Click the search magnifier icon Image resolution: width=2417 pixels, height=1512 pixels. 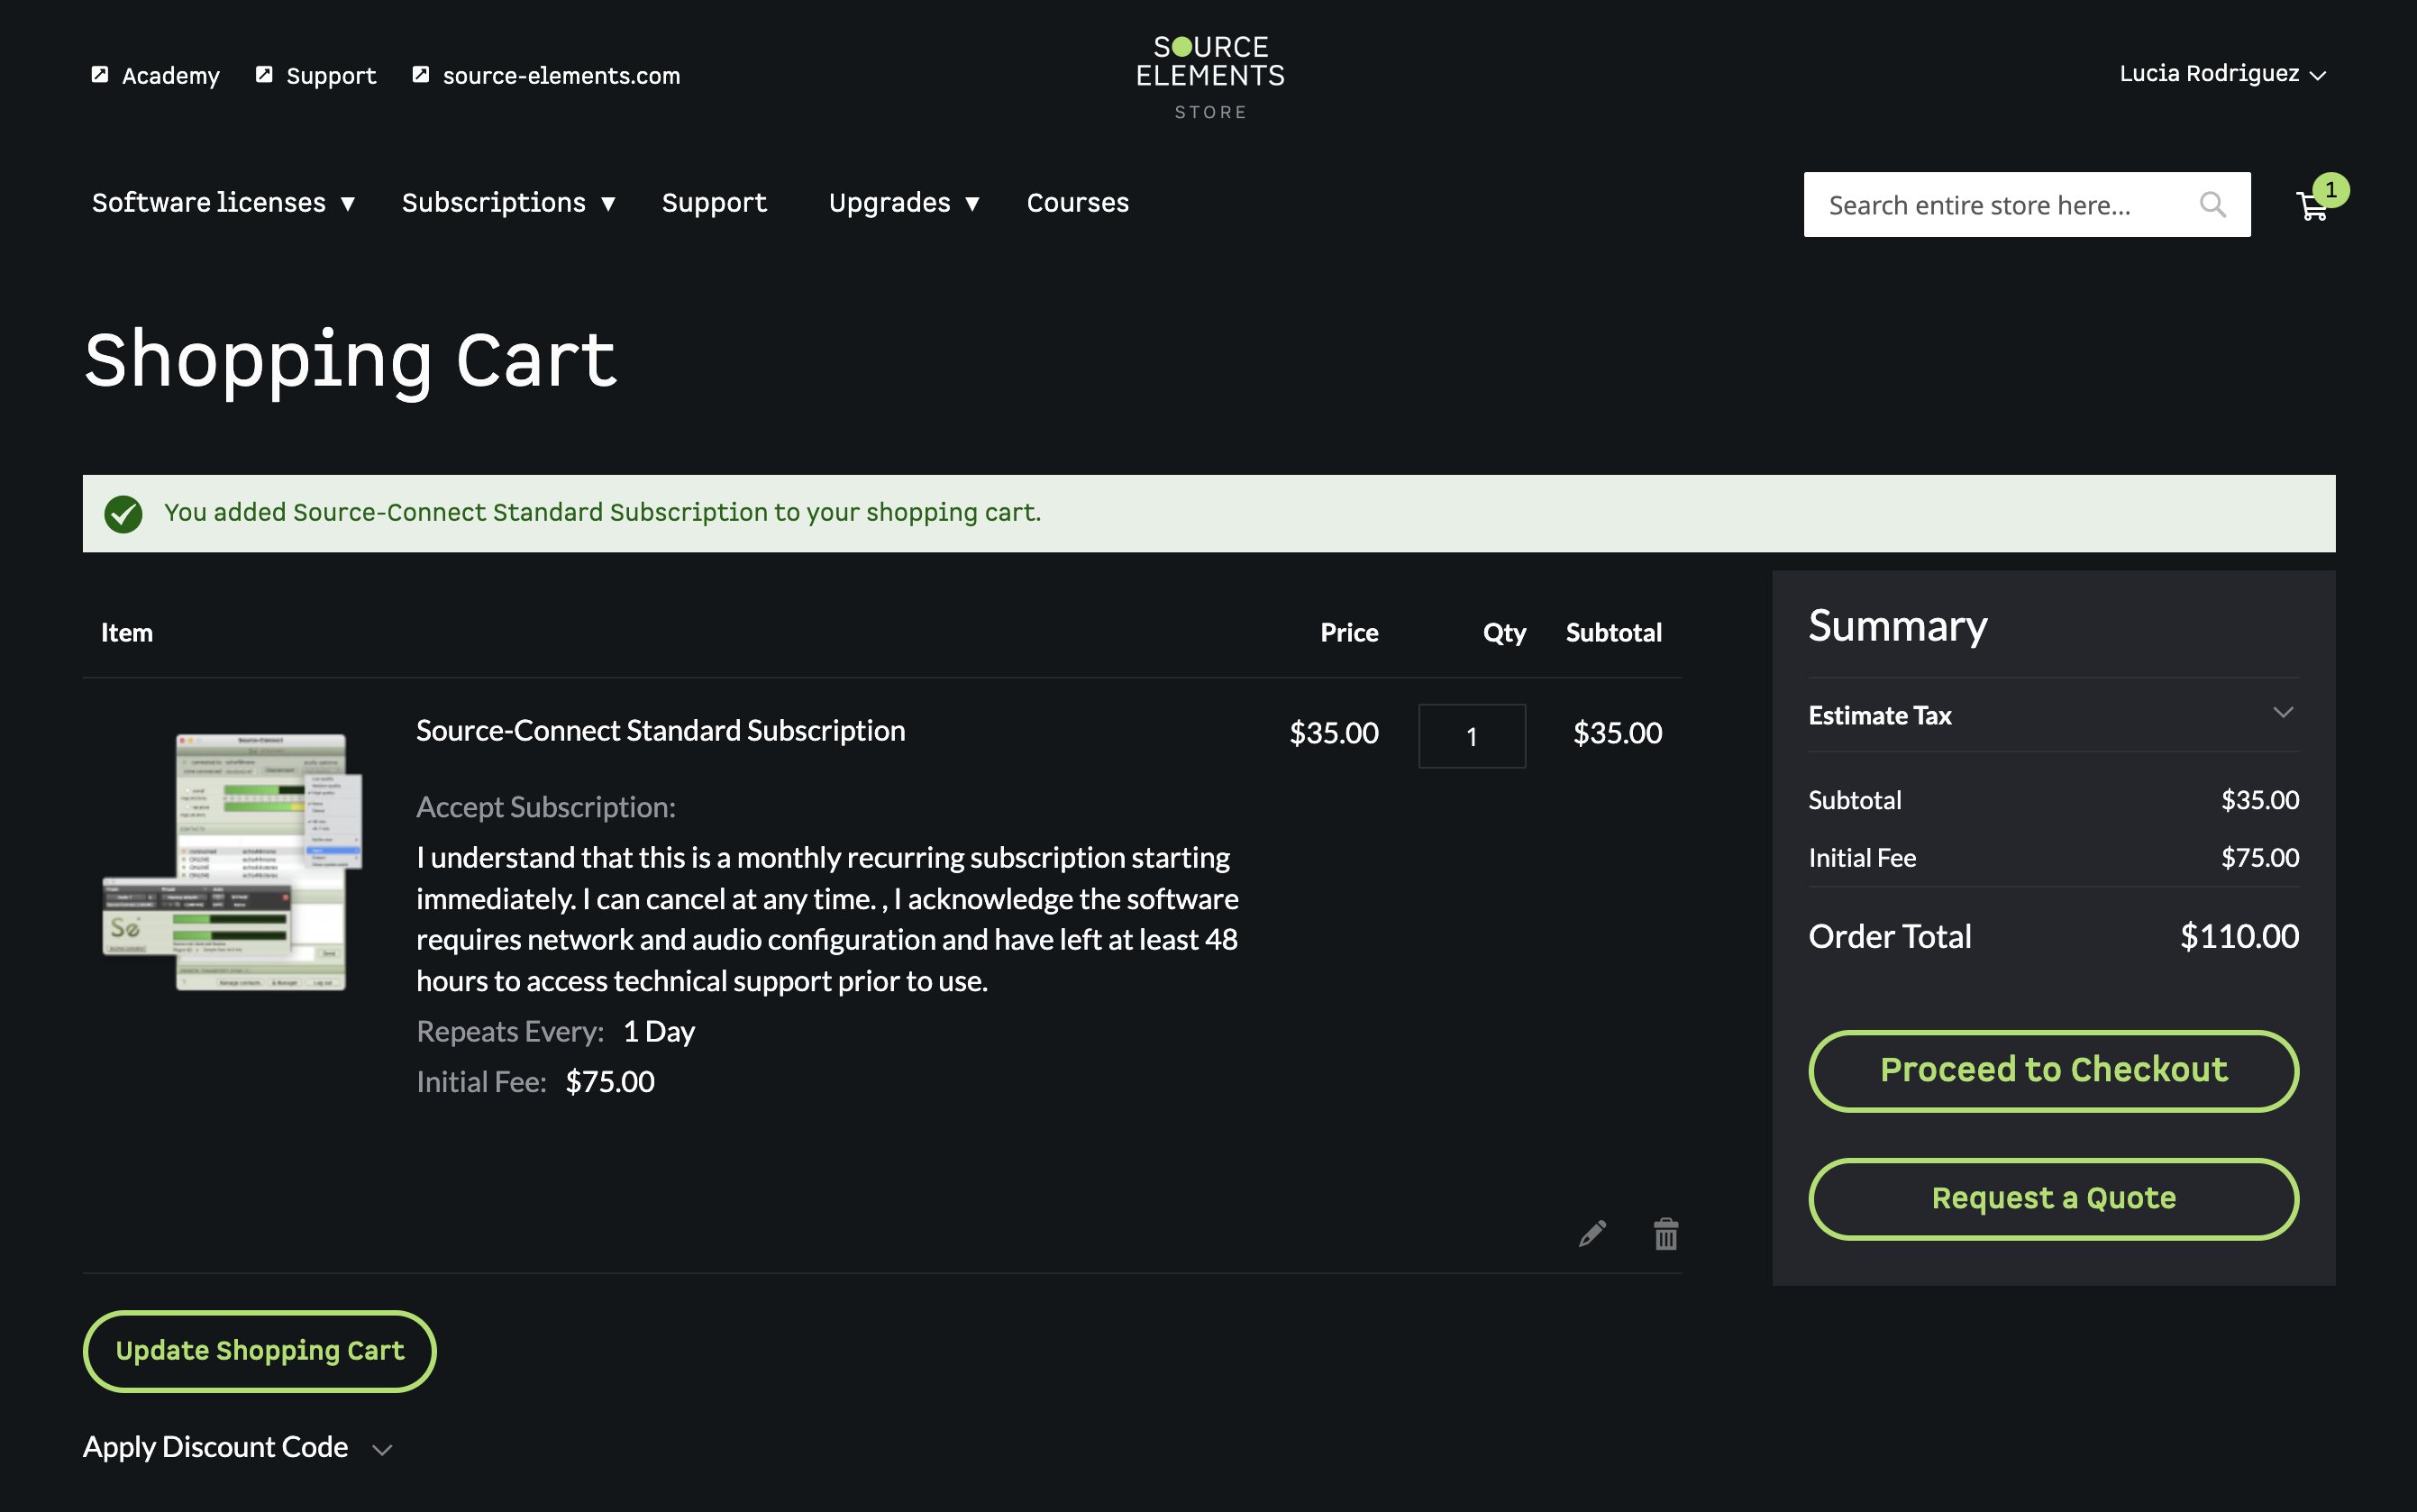click(2212, 205)
